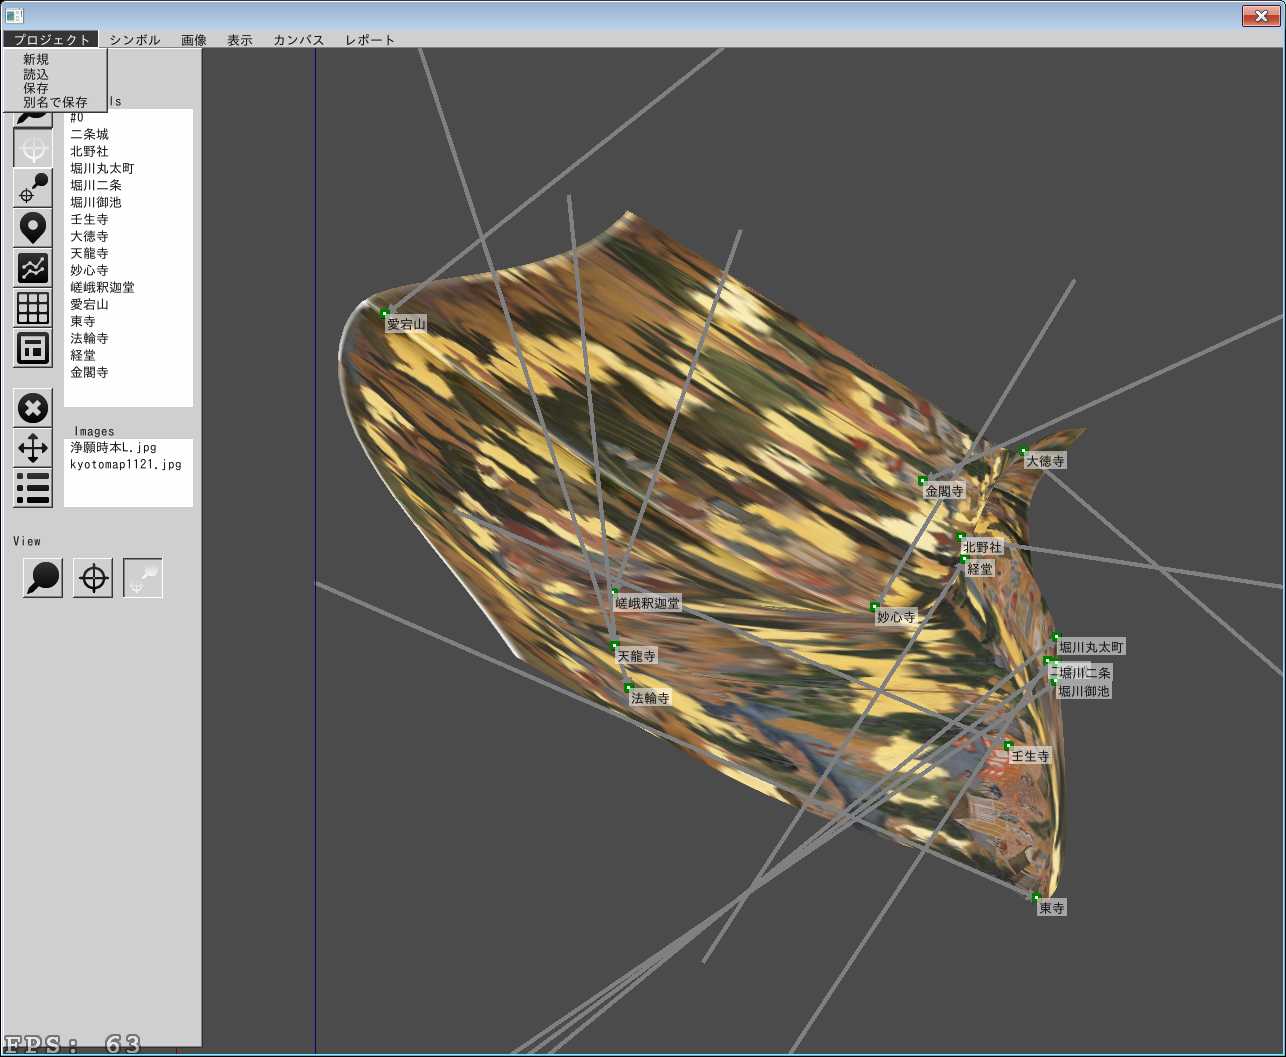
Task: Click the 堀川二条 marker label on canvas
Action: [x=1085, y=673]
